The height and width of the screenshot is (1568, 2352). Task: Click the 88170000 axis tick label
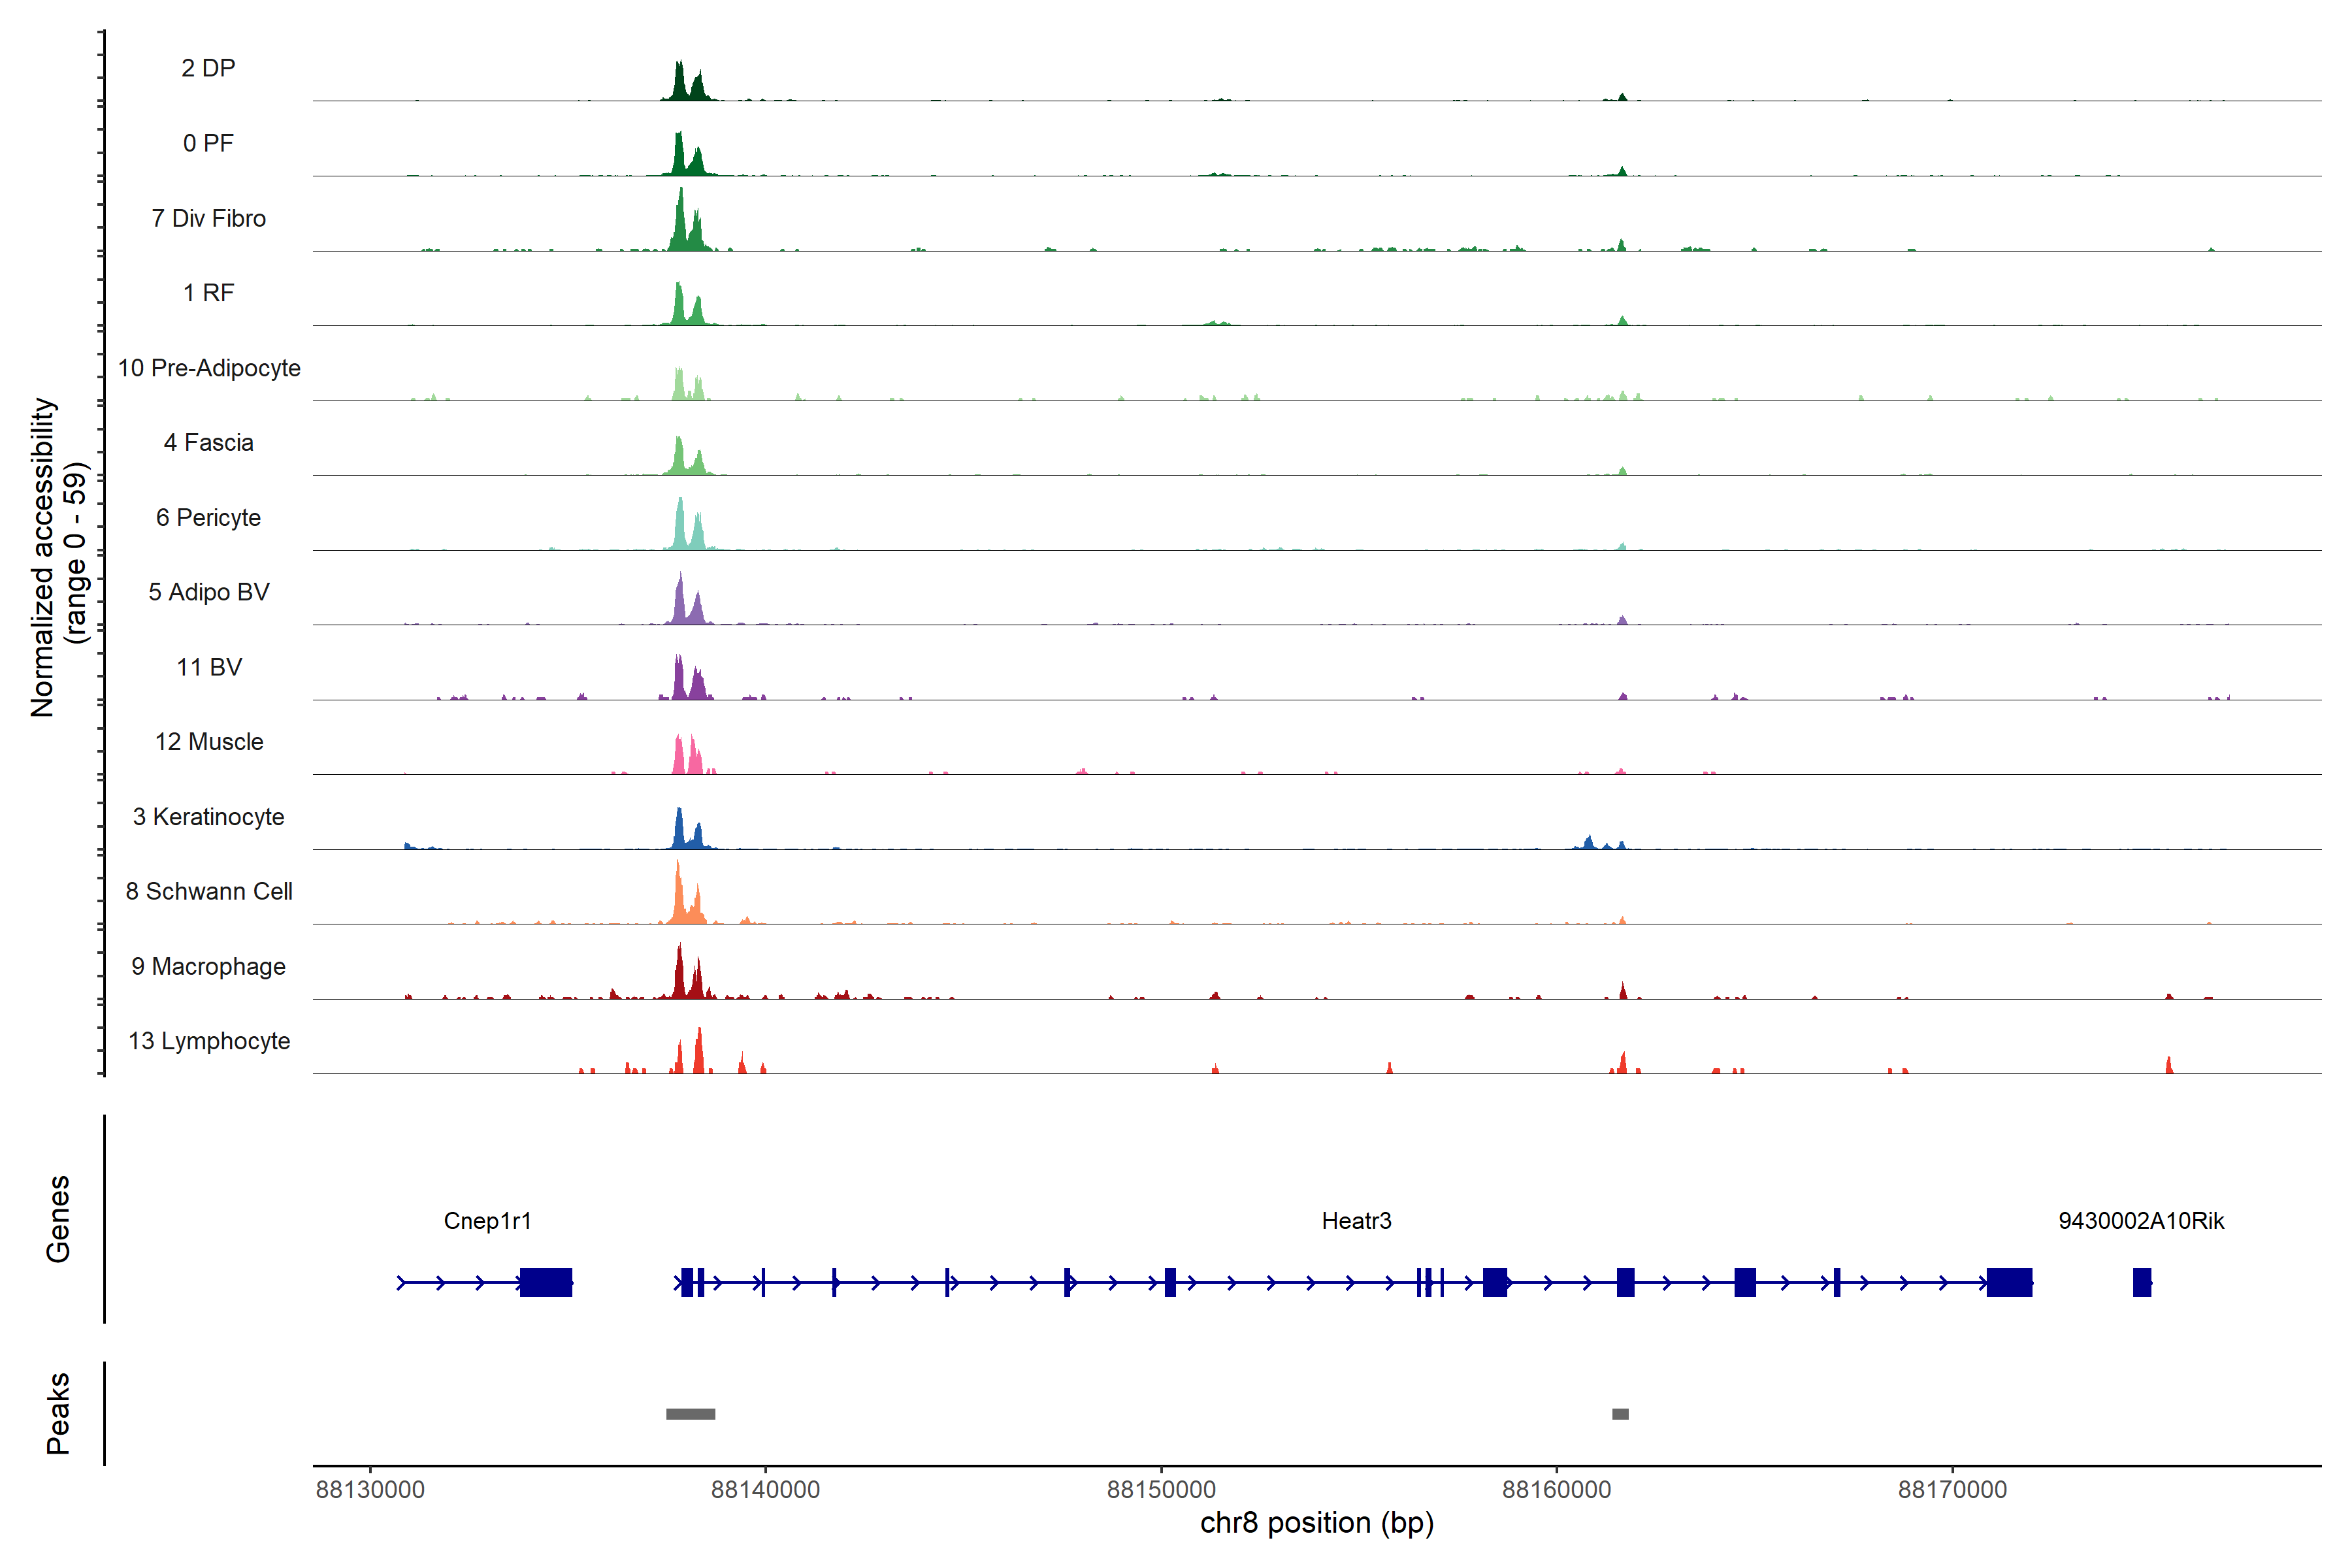coord(1952,1489)
